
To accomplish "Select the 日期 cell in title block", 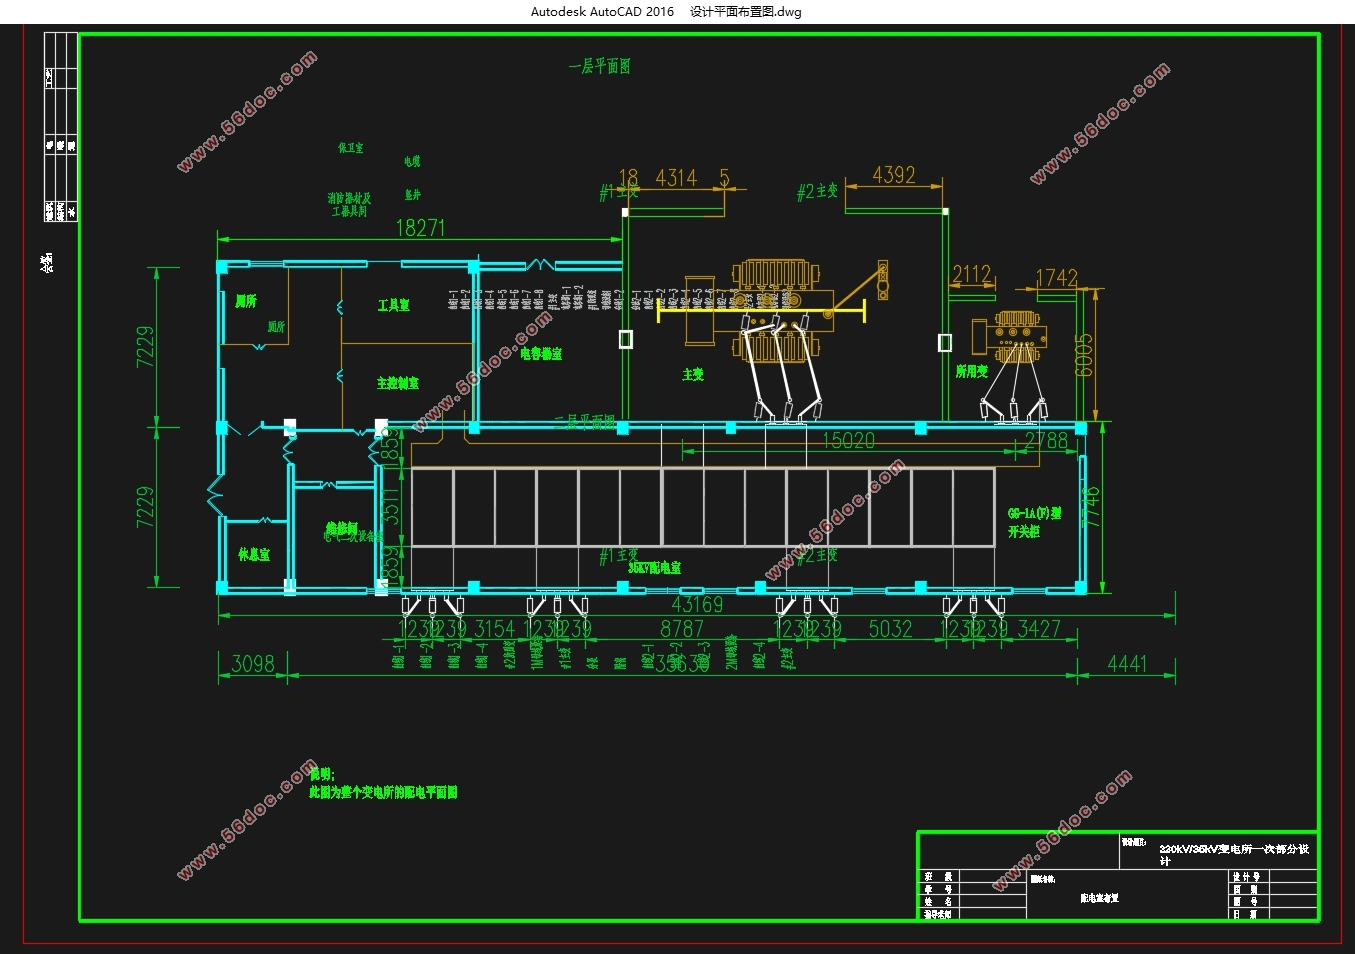I will click(x=1245, y=914).
